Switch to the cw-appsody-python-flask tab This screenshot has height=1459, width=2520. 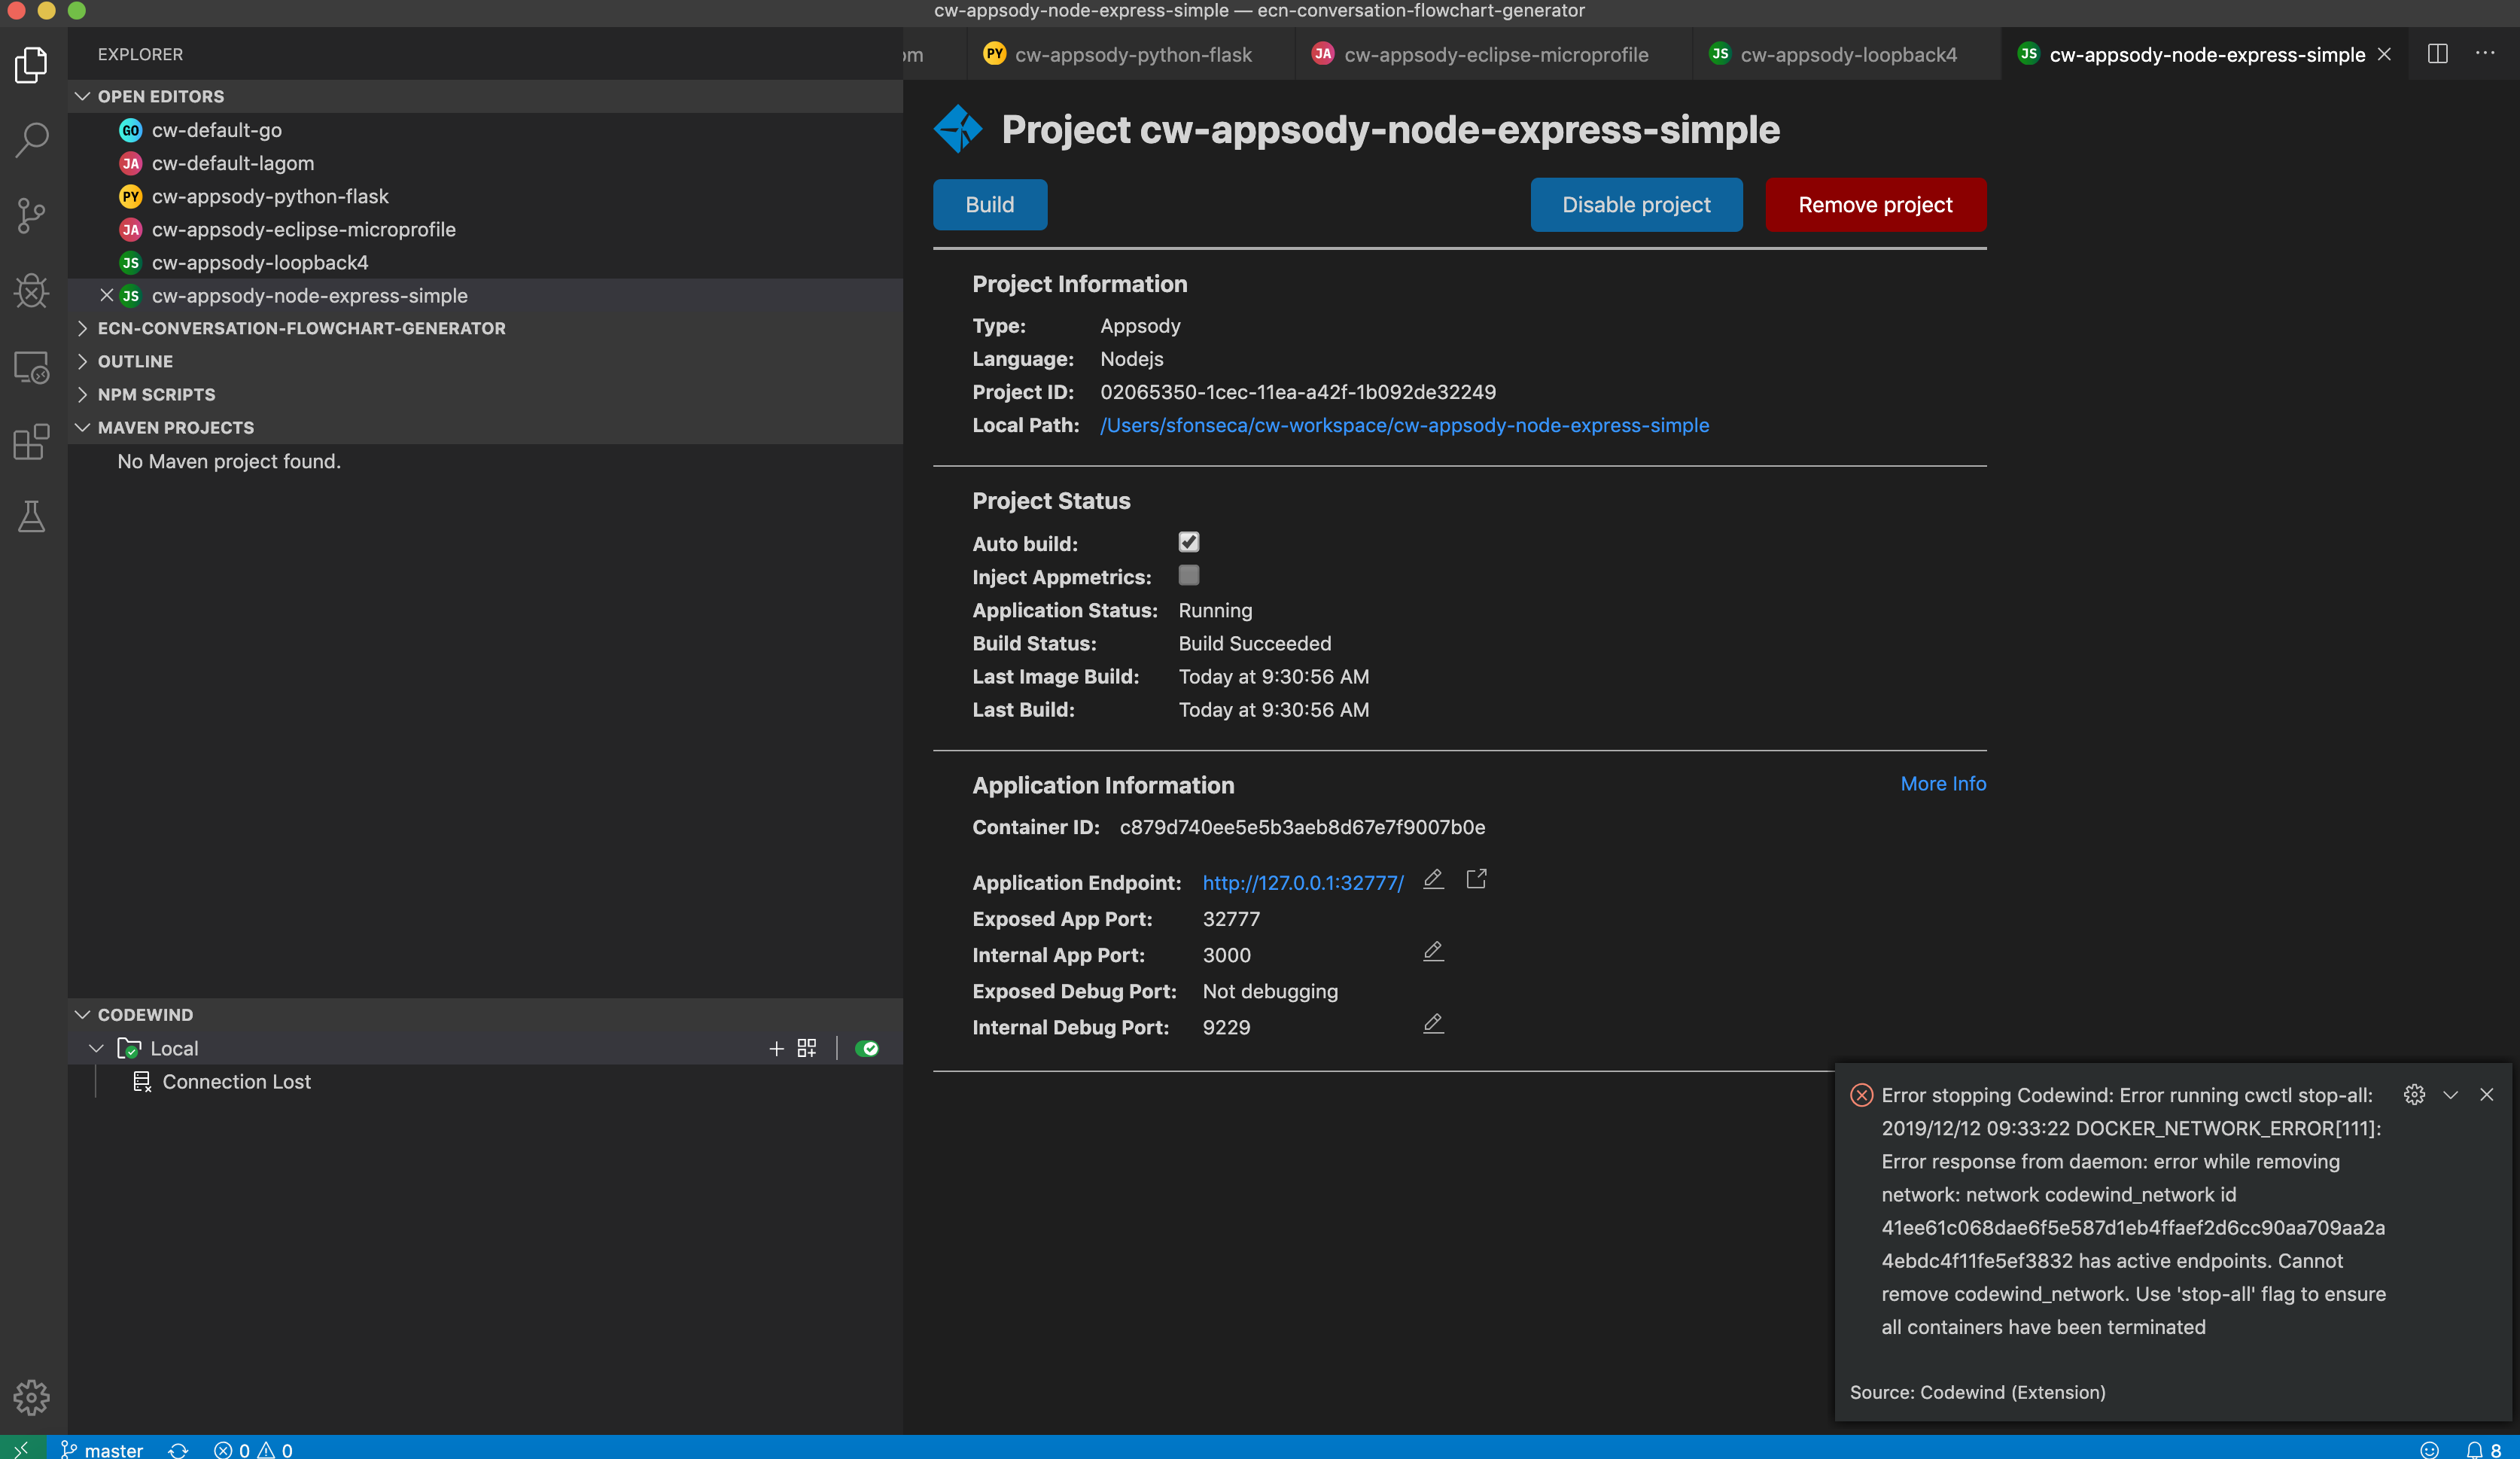coord(1134,54)
